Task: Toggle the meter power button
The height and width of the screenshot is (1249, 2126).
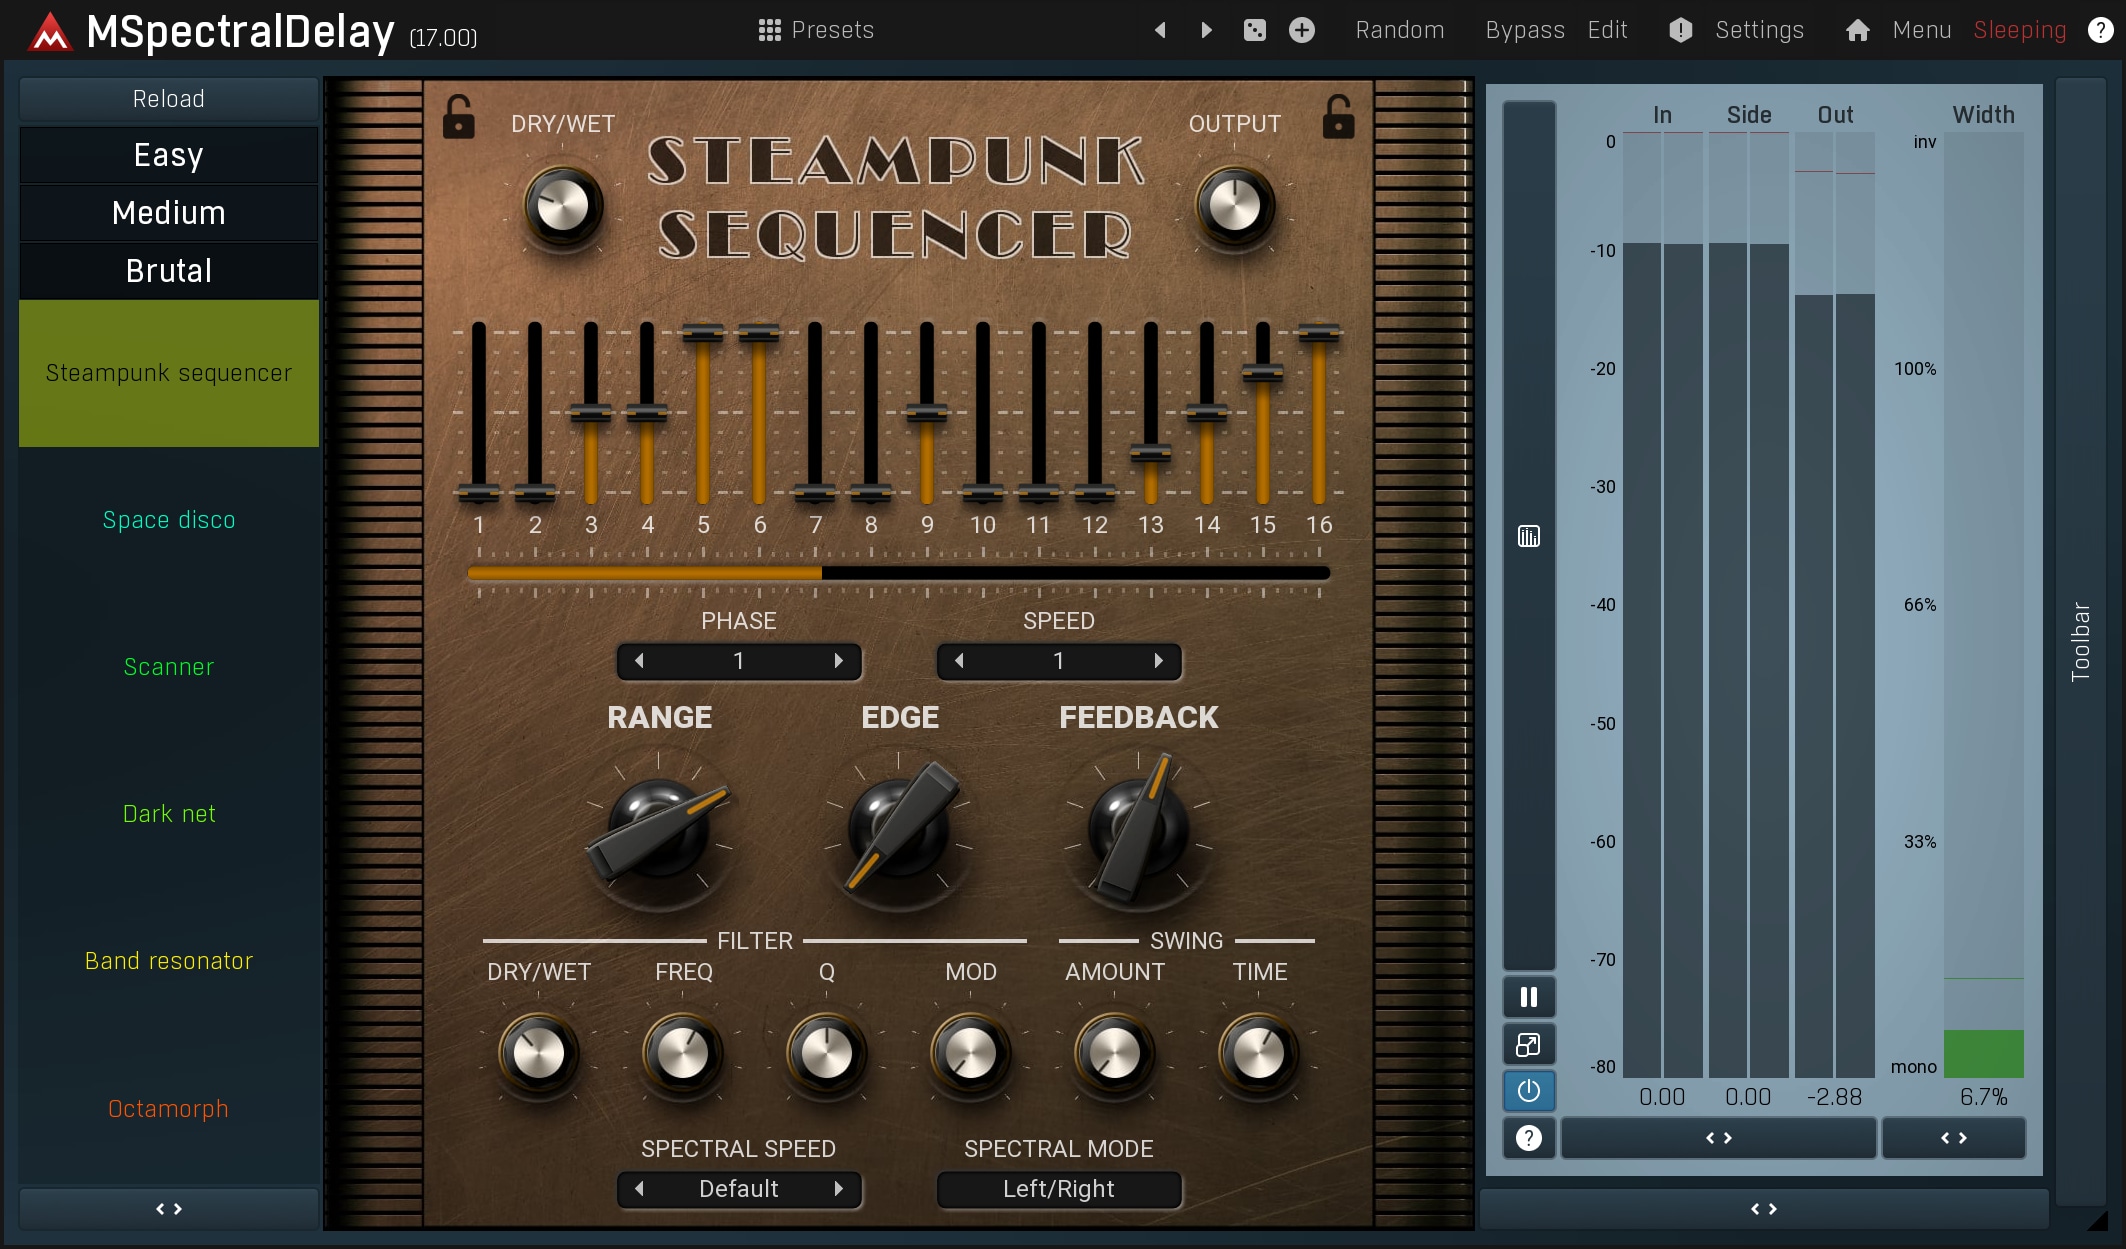Action: pyautogui.click(x=1528, y=1091)
